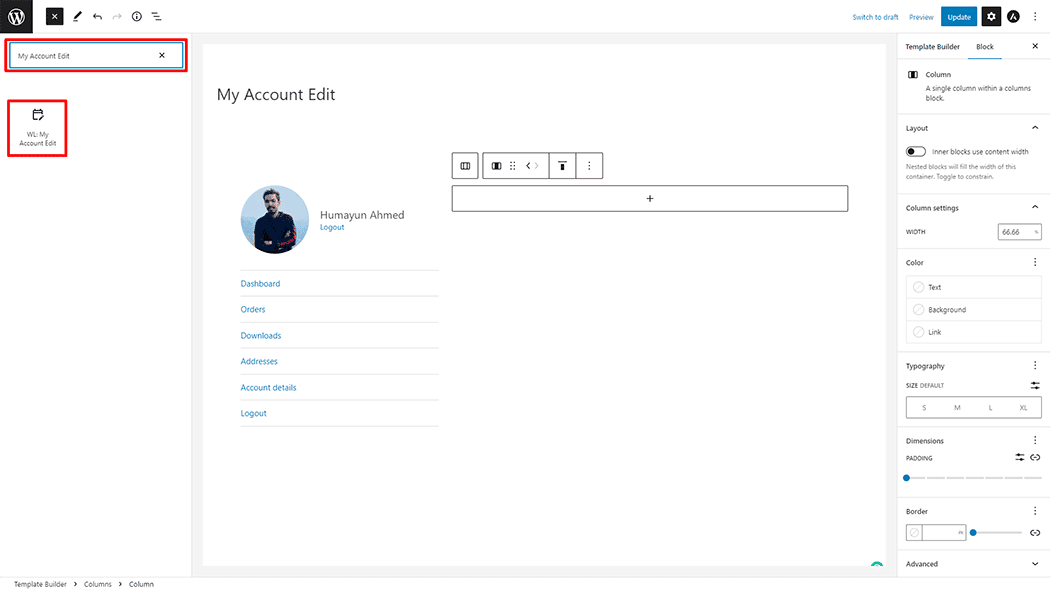Viewport: 1050px width, 590px height.
Task: Select the Block tab in settings panel
Action: tap(985, 46)
